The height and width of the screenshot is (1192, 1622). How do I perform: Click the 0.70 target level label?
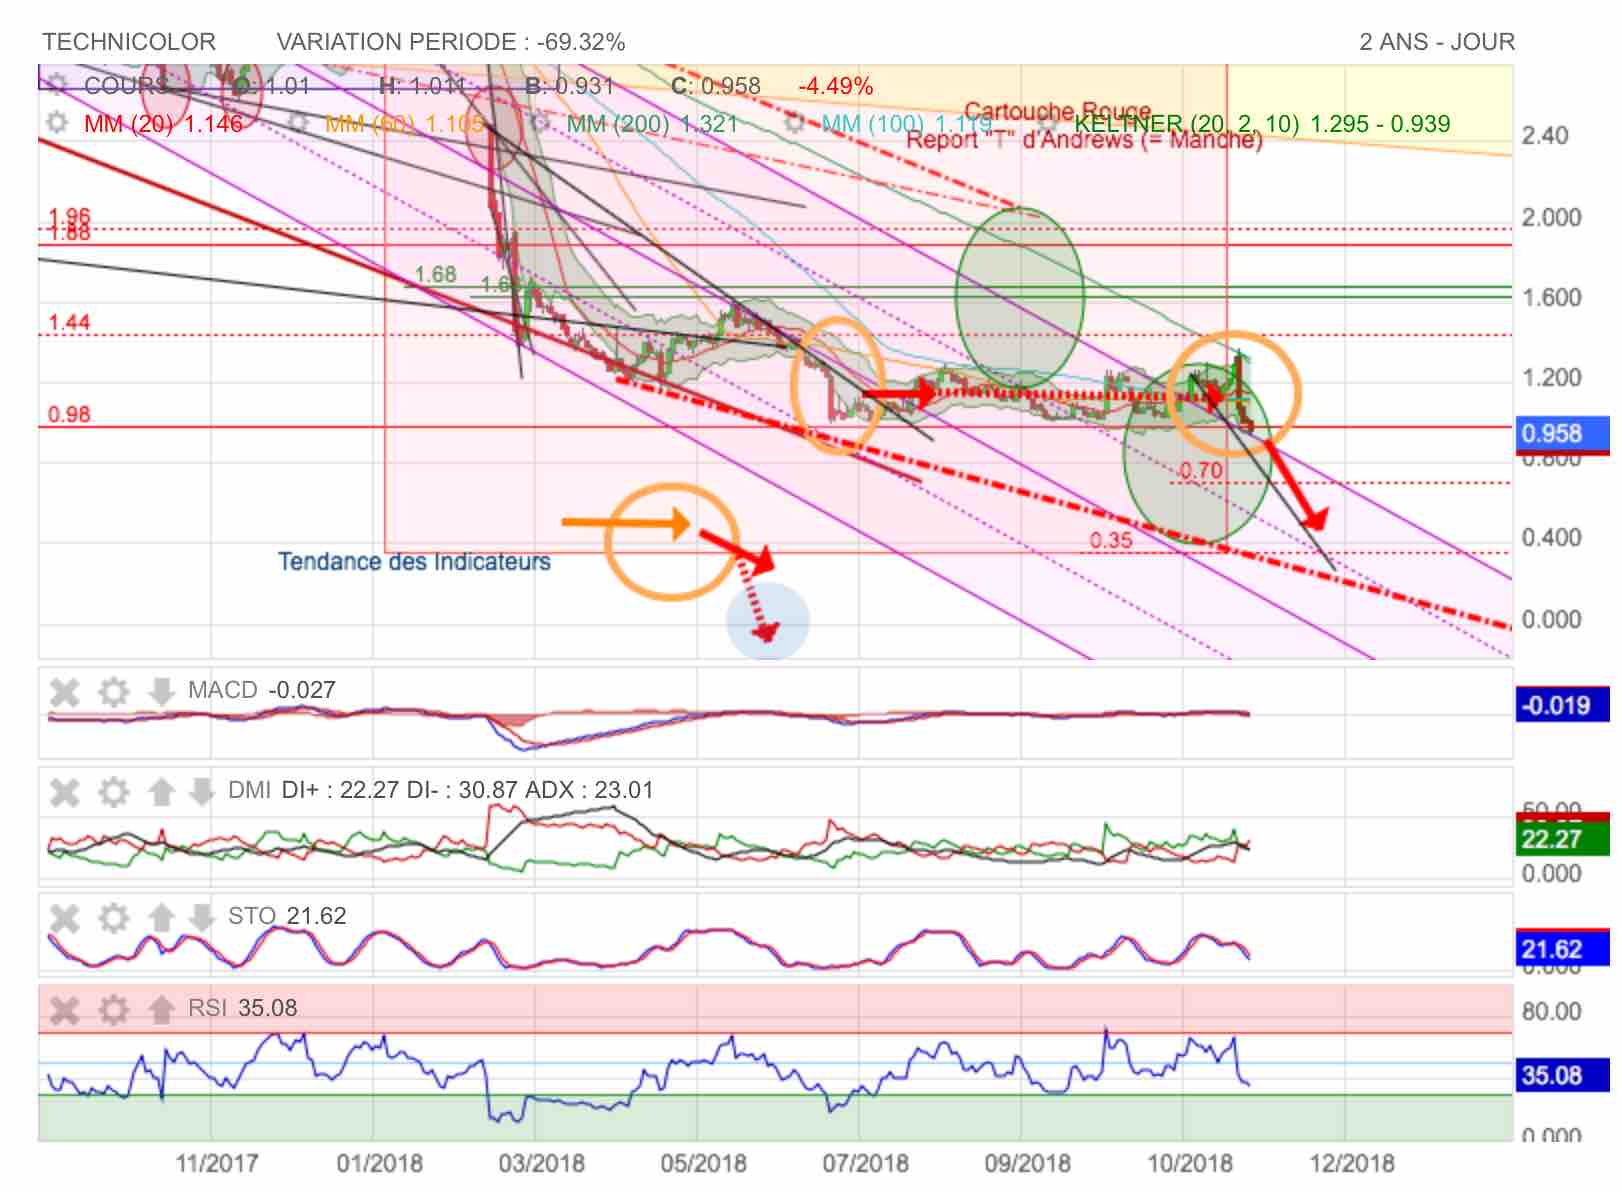tap(1201, 470)
